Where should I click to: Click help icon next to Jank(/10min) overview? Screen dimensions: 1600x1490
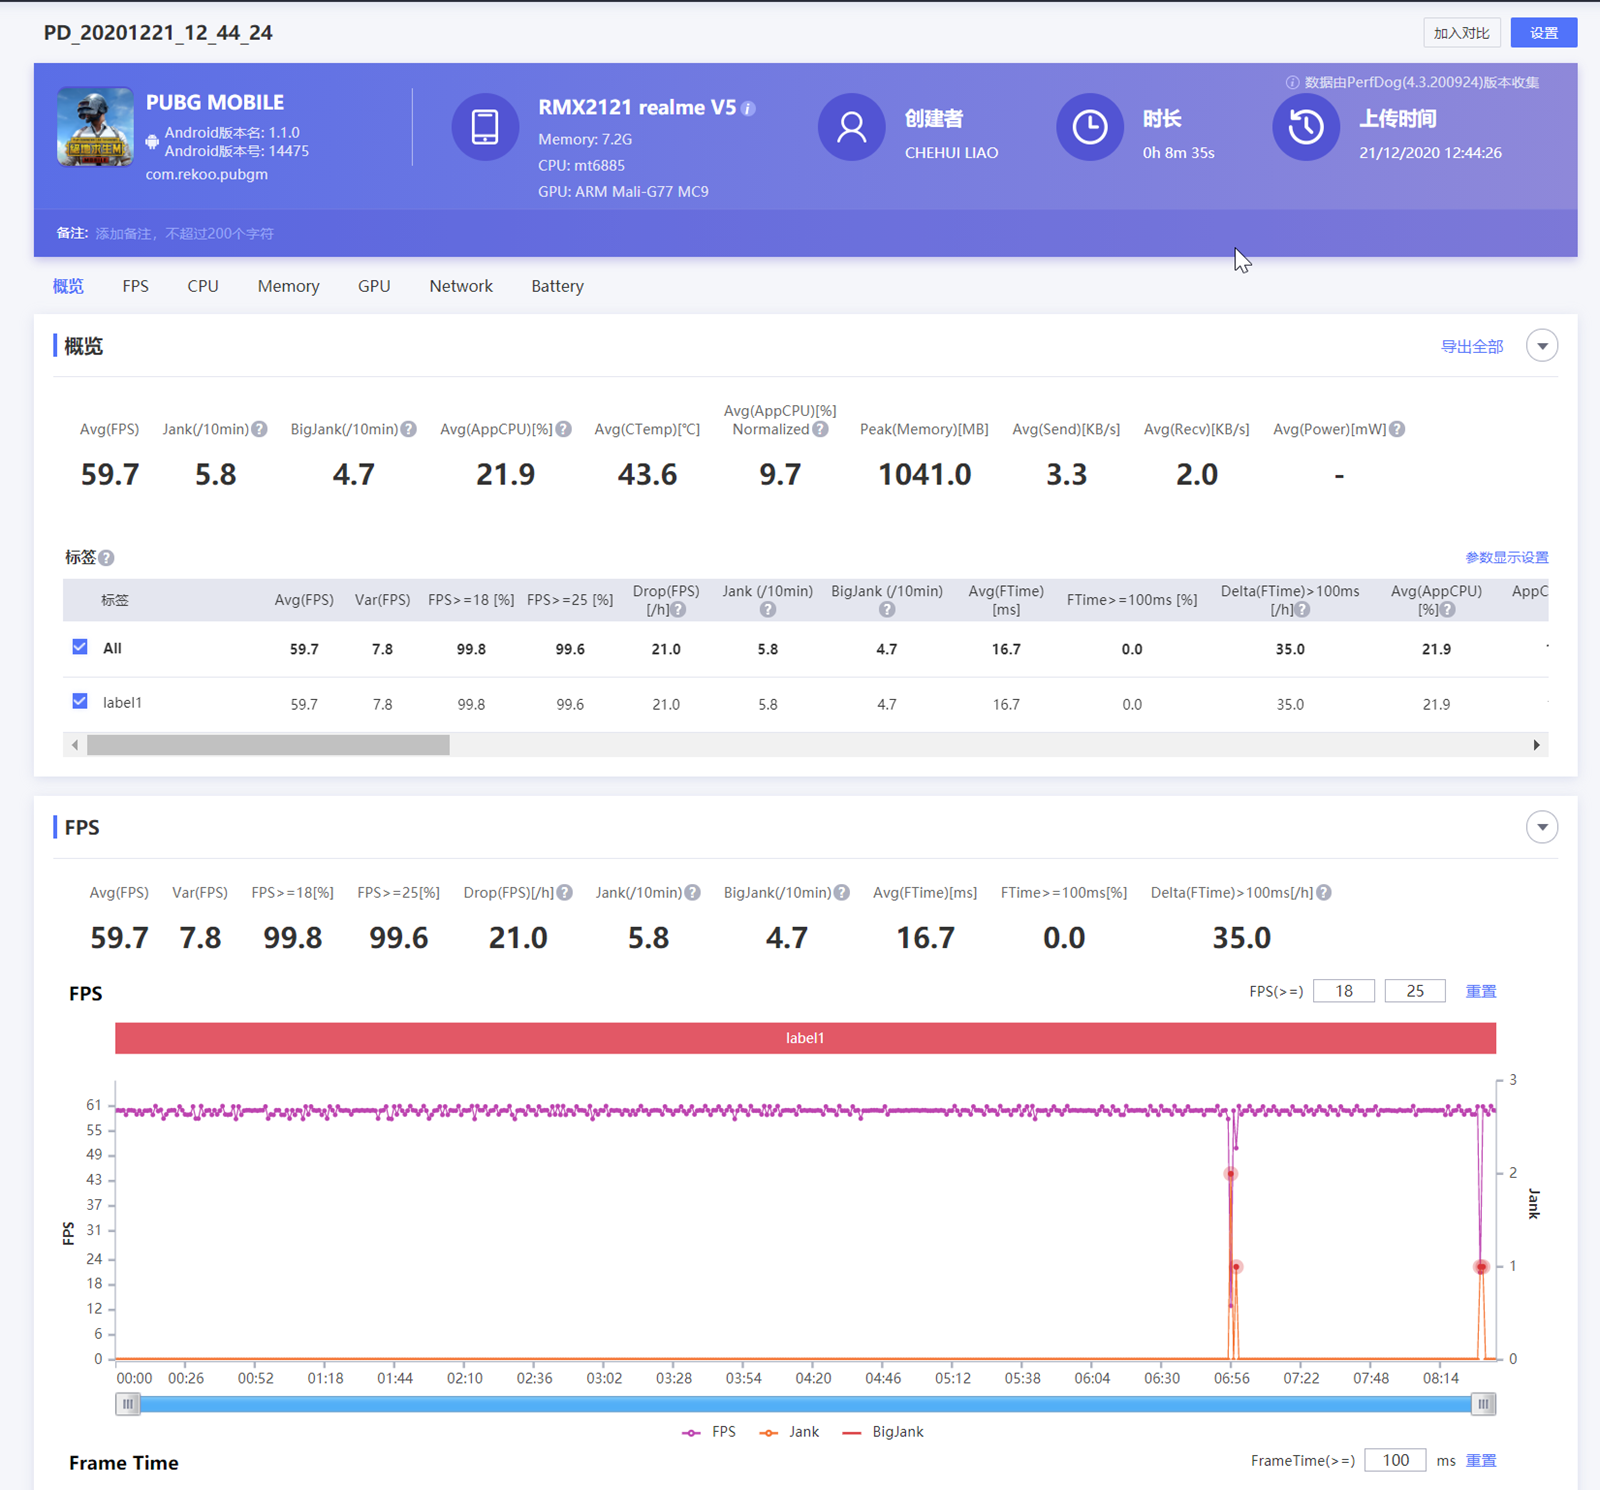point(259,429)
